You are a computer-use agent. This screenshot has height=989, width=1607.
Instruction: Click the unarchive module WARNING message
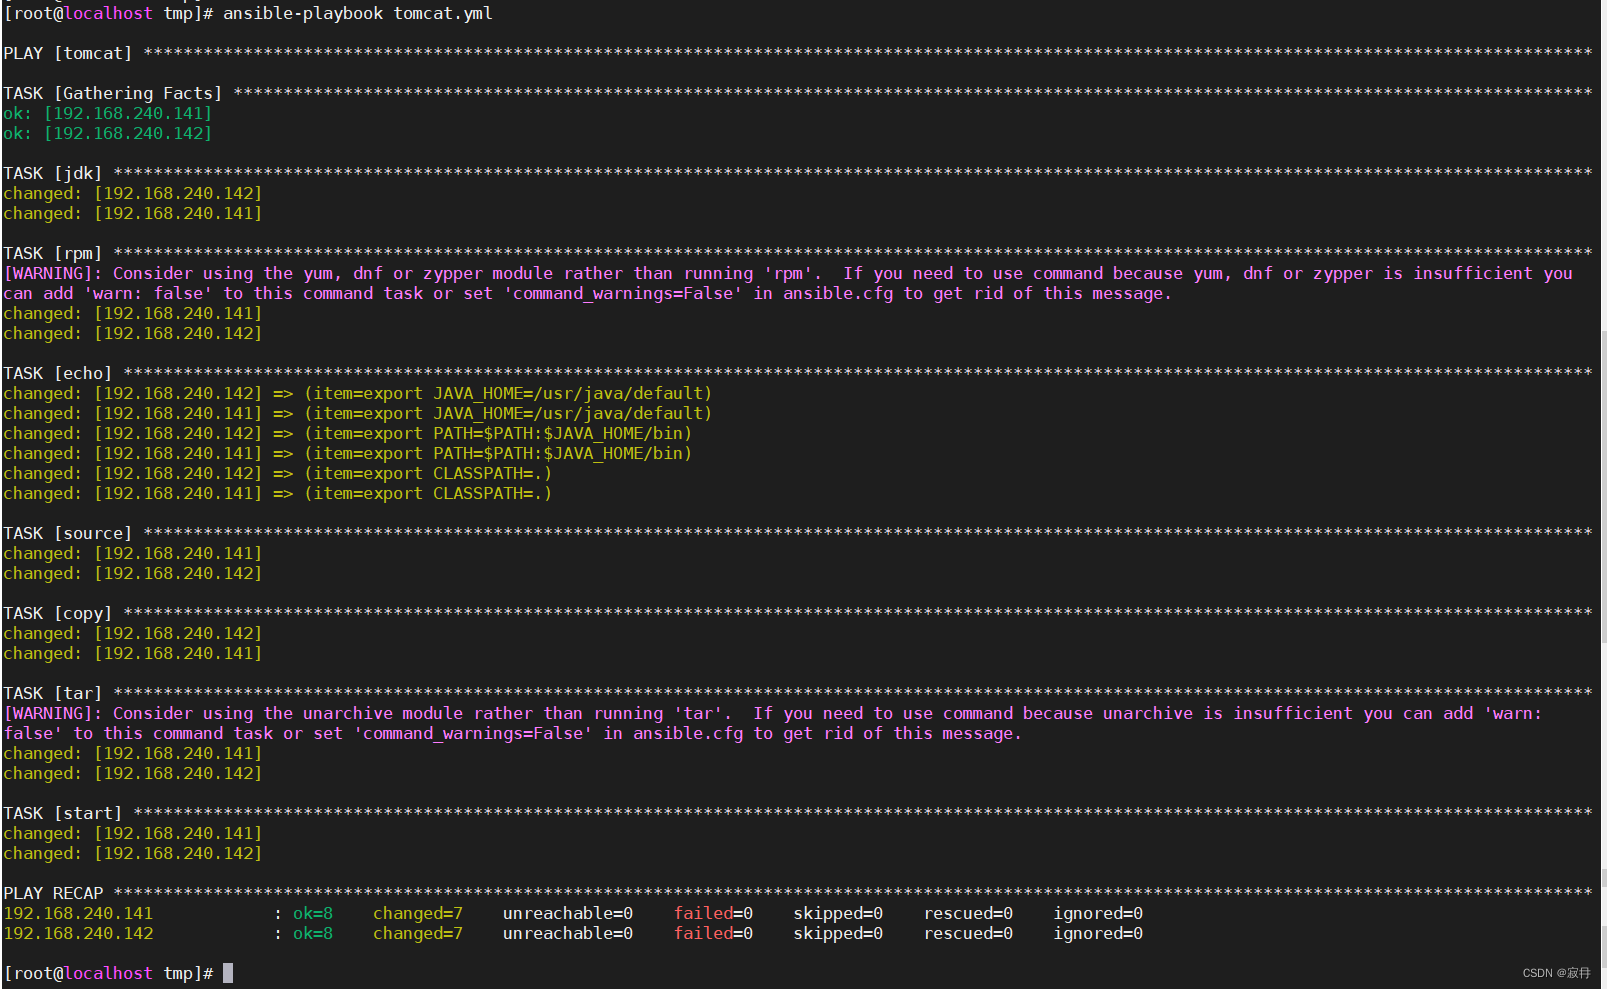coord(773,724)
